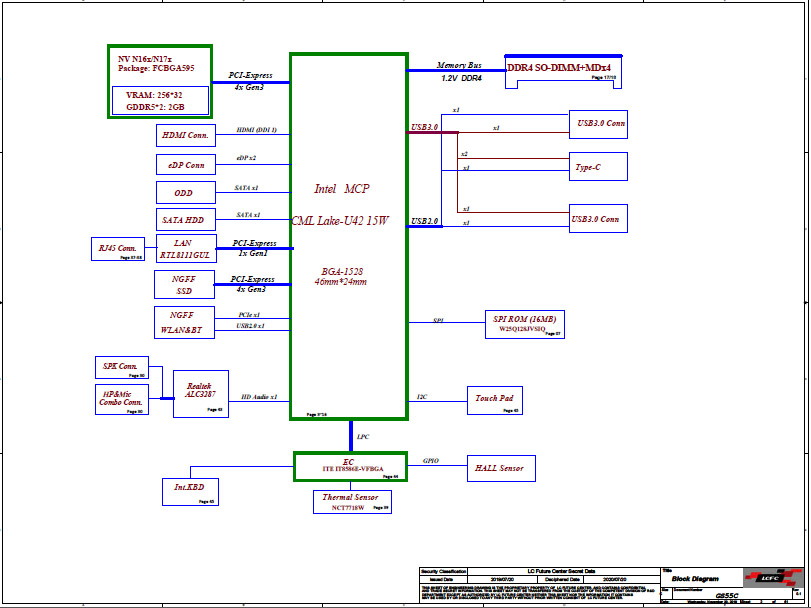The image size is (811, 608).
Task: Select the HDMI Conn. block
Action: pos(184,134)
